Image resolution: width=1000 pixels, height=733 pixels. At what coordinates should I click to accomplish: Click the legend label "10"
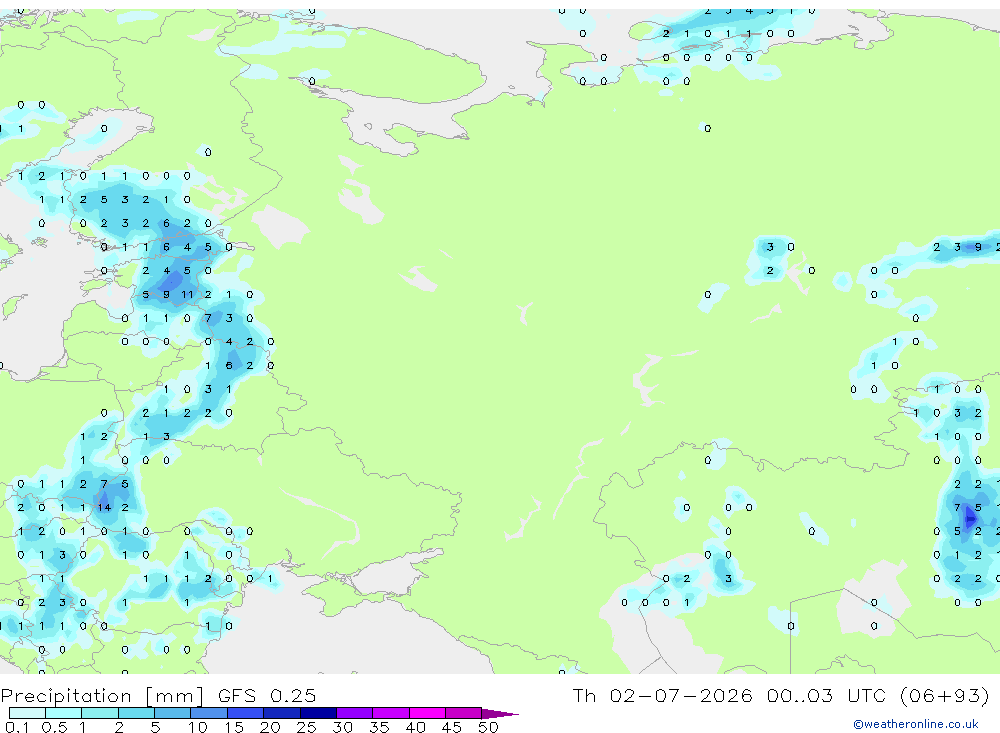coord(198,727)
